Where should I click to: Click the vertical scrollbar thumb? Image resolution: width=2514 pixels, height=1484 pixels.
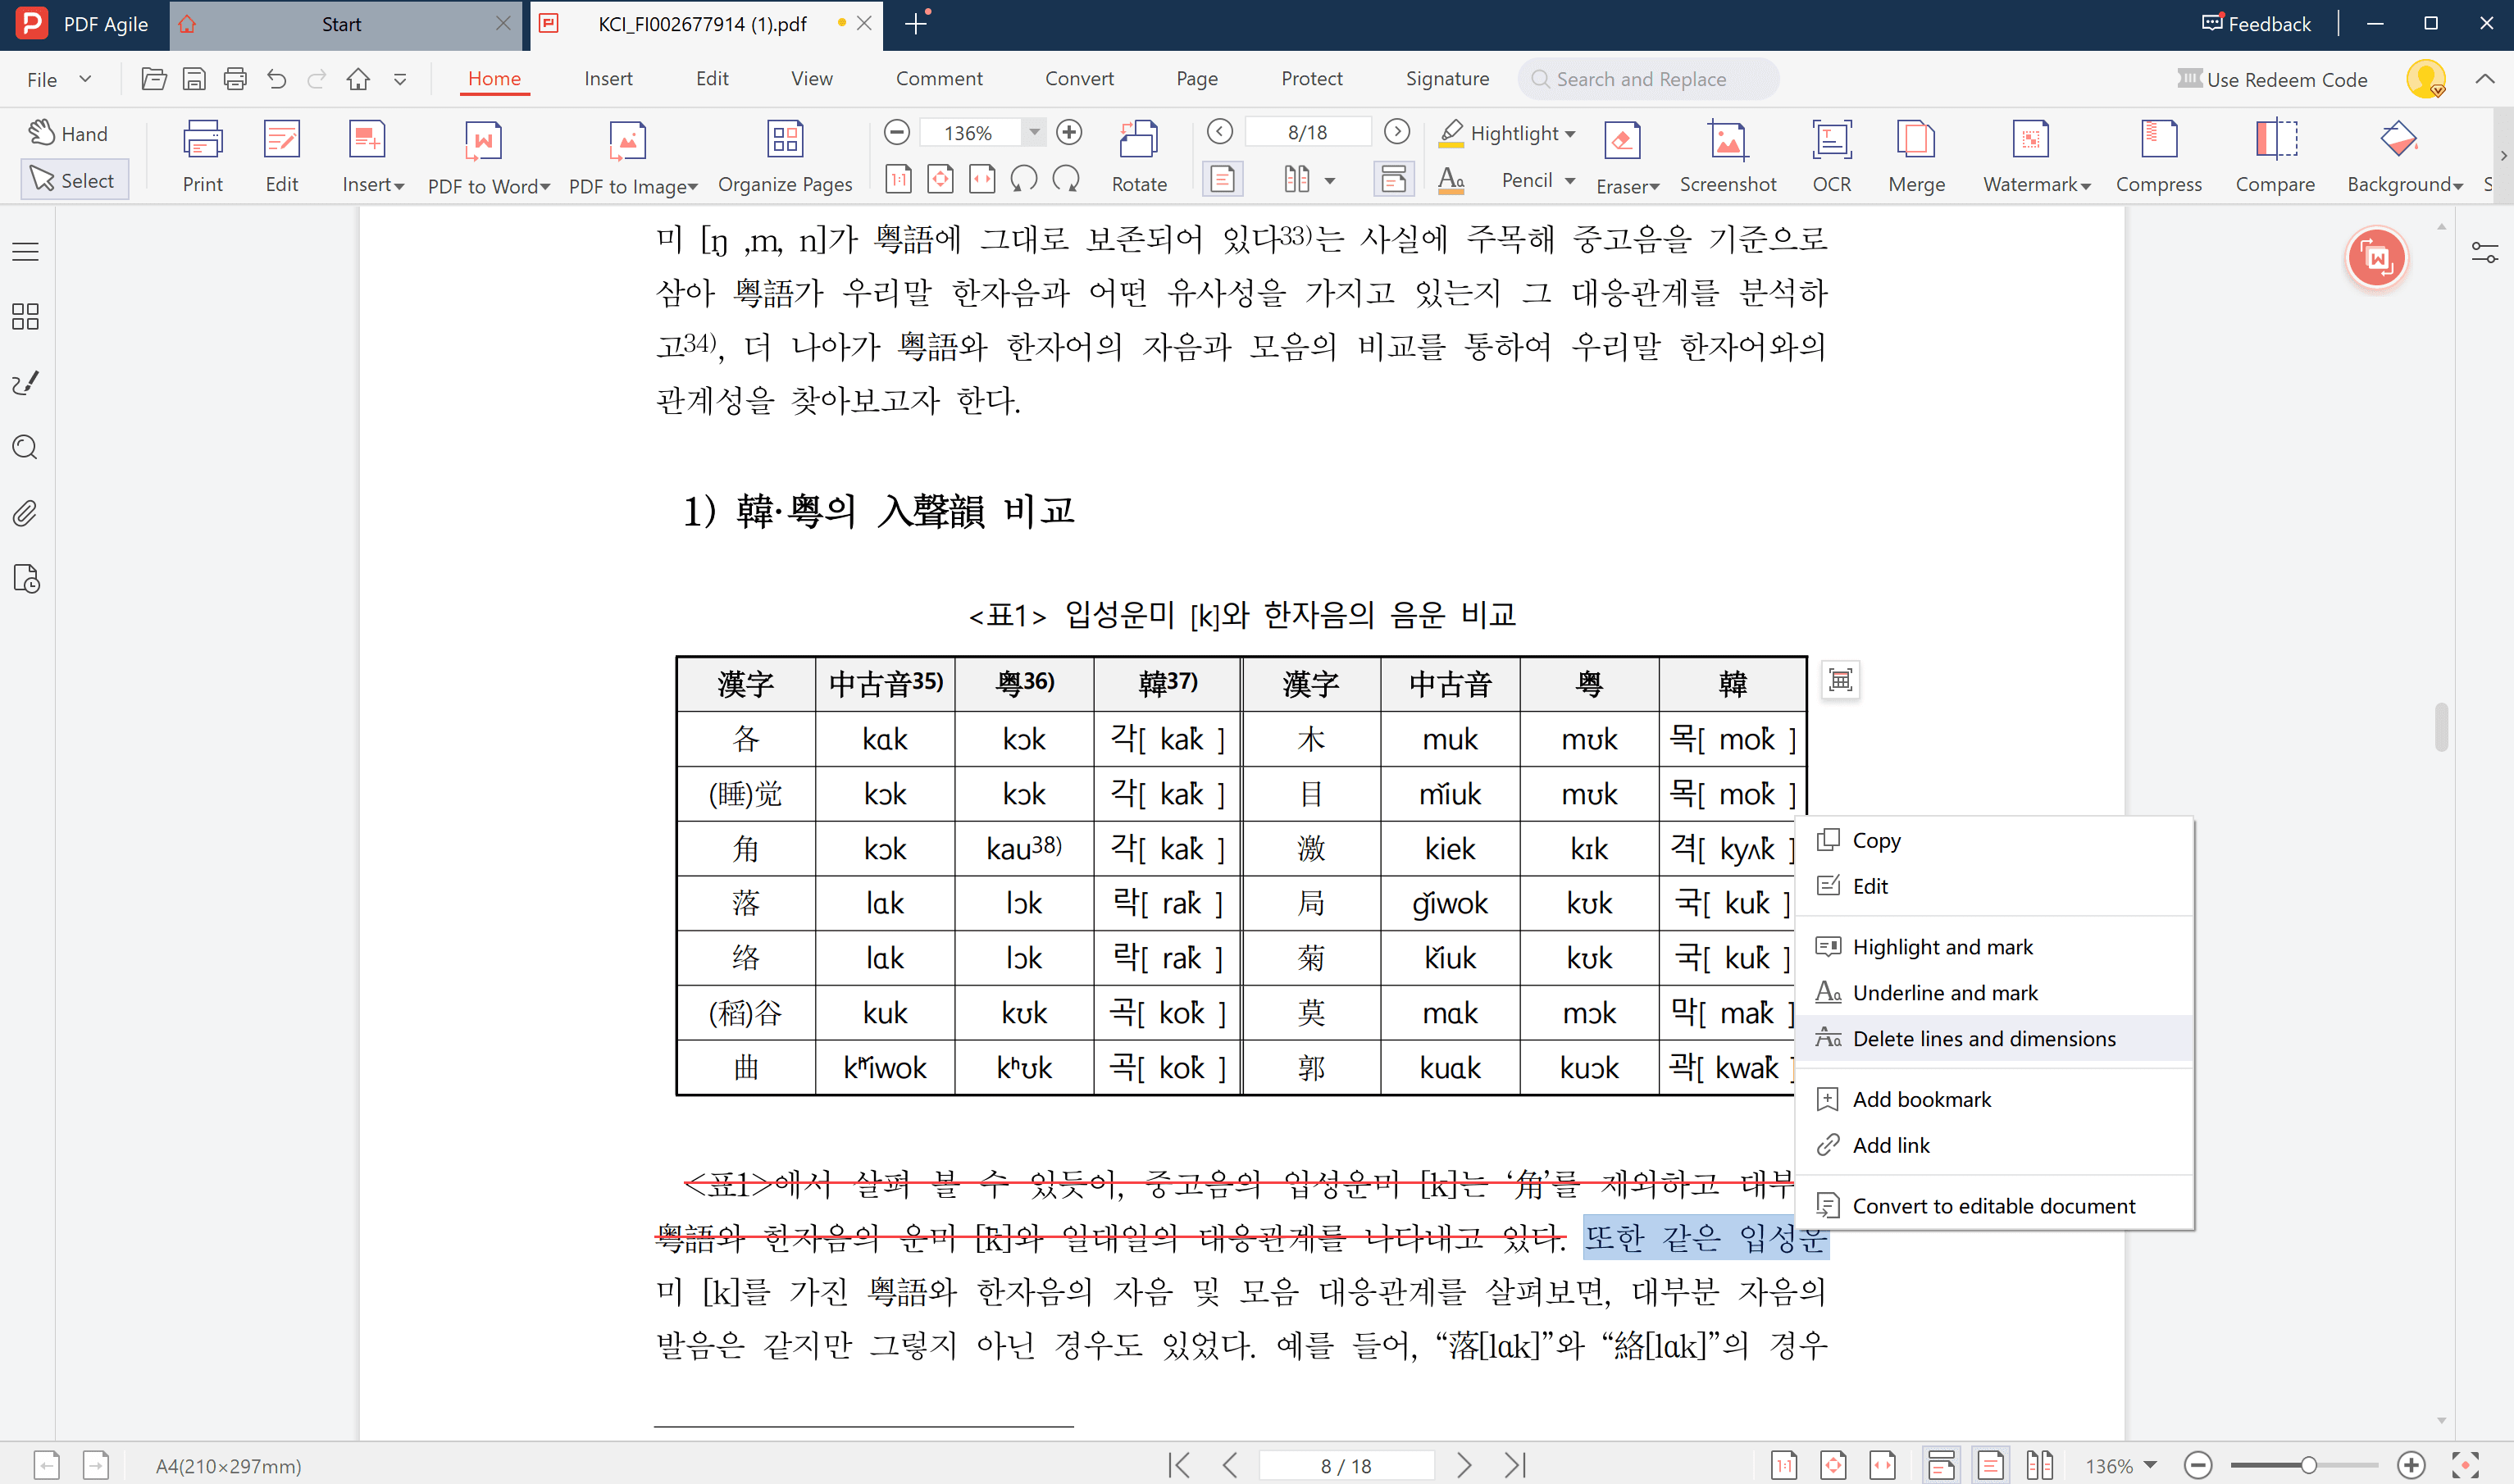point(2441,727)
